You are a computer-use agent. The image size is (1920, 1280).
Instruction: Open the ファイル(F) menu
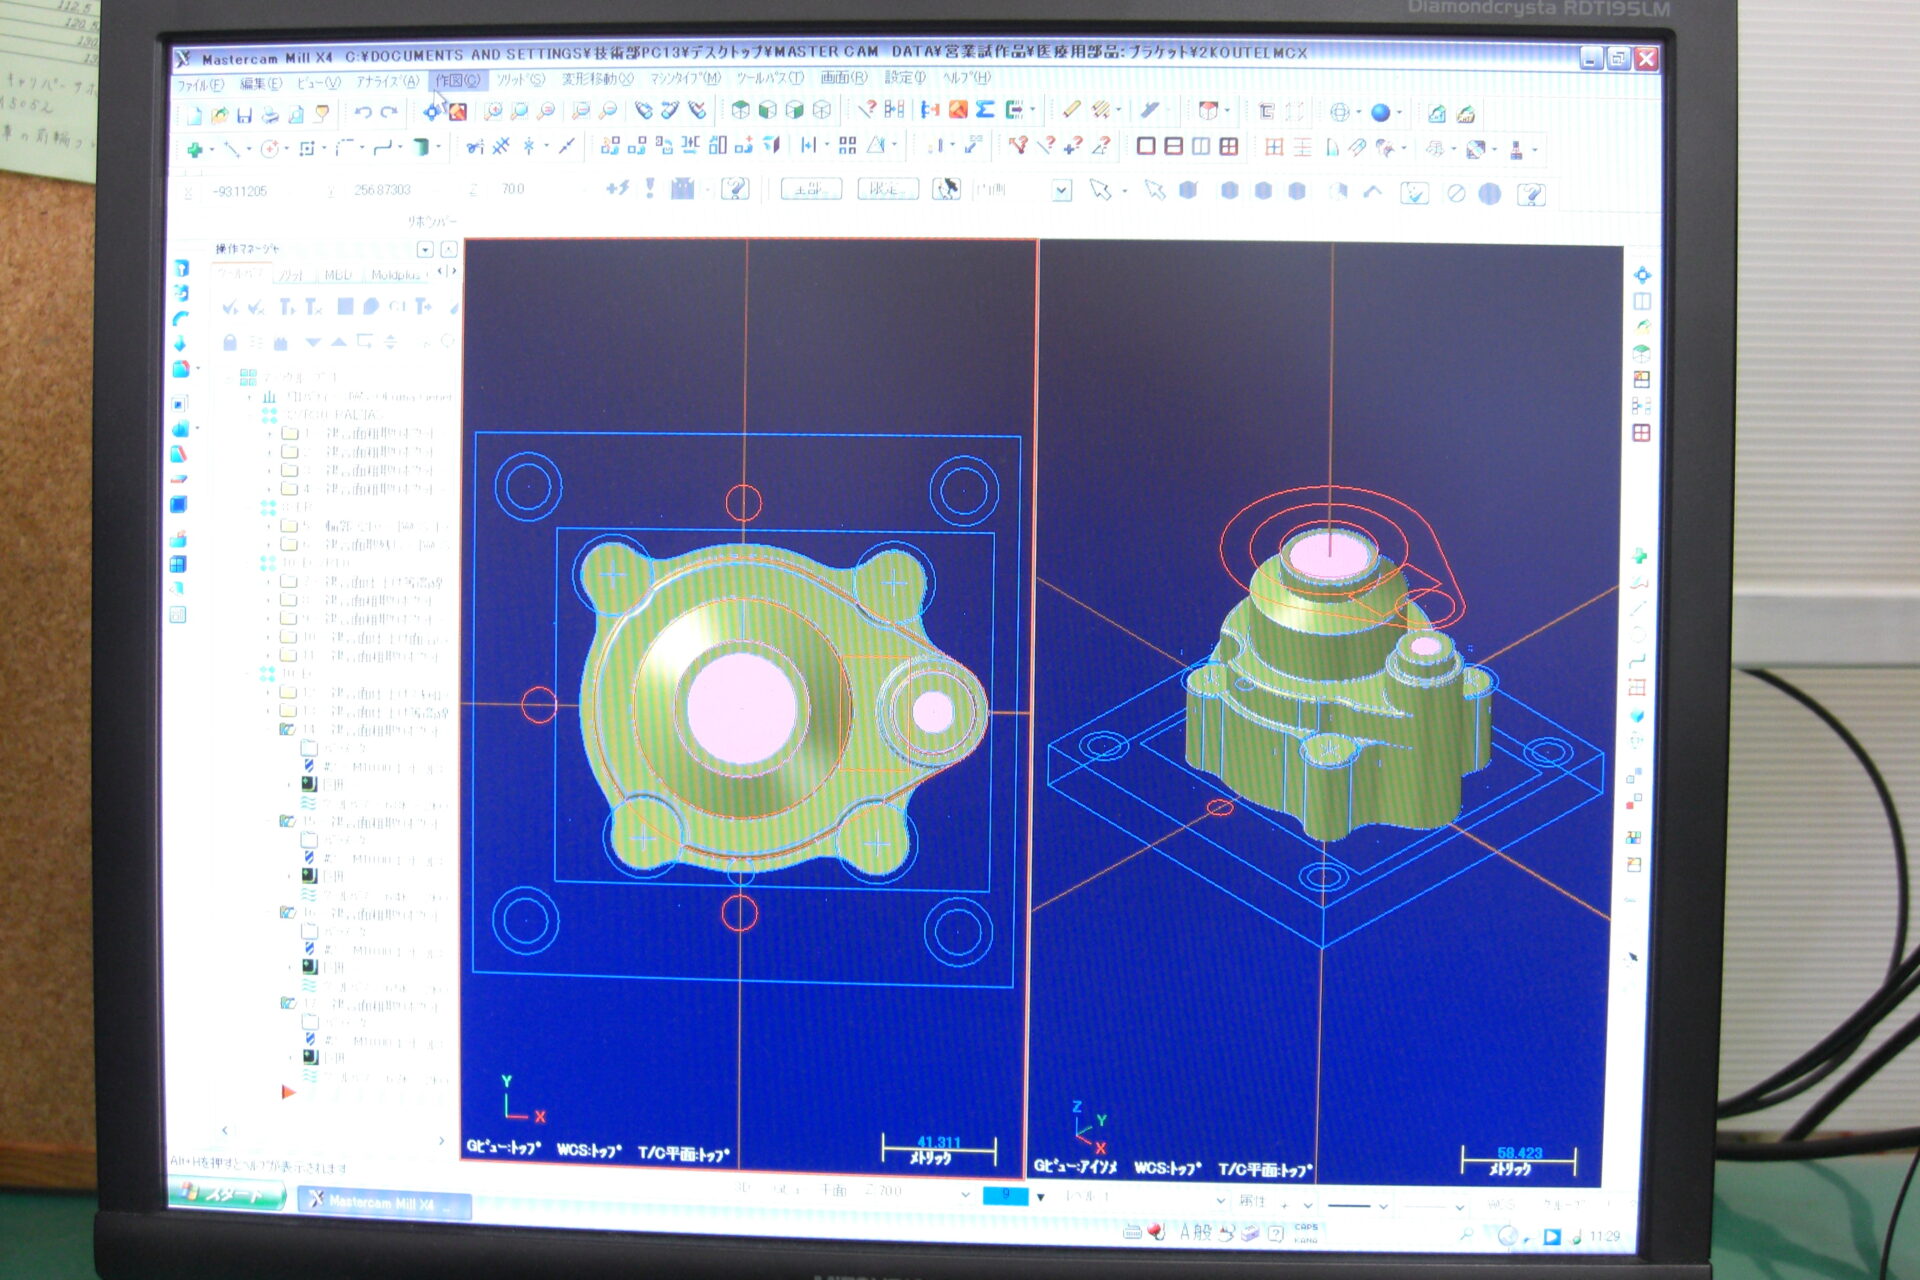[200, 85]
